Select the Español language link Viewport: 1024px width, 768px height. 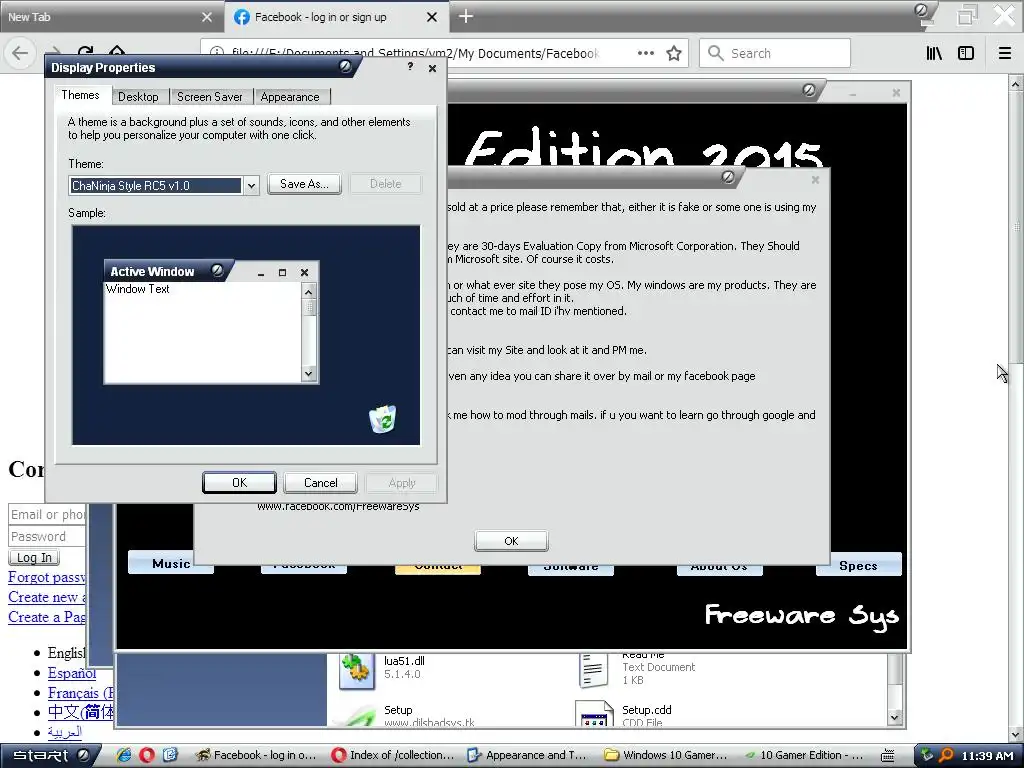click(x=72, y=673)
